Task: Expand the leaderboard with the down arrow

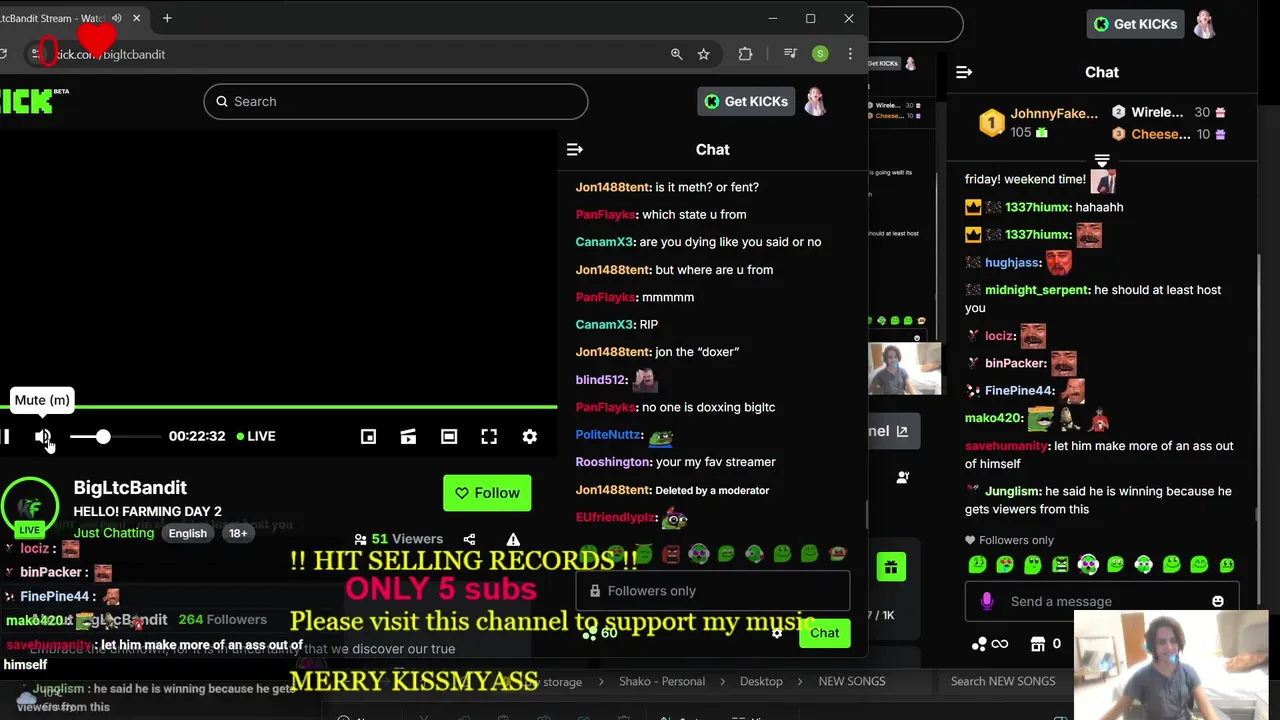Action: 1102,160
